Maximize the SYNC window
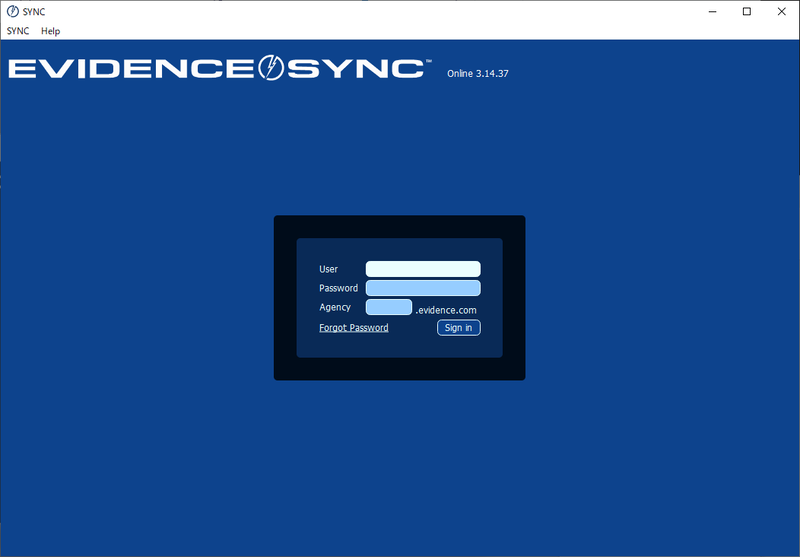The width and height of the screenshot is (800, 557). pos(746,12)
